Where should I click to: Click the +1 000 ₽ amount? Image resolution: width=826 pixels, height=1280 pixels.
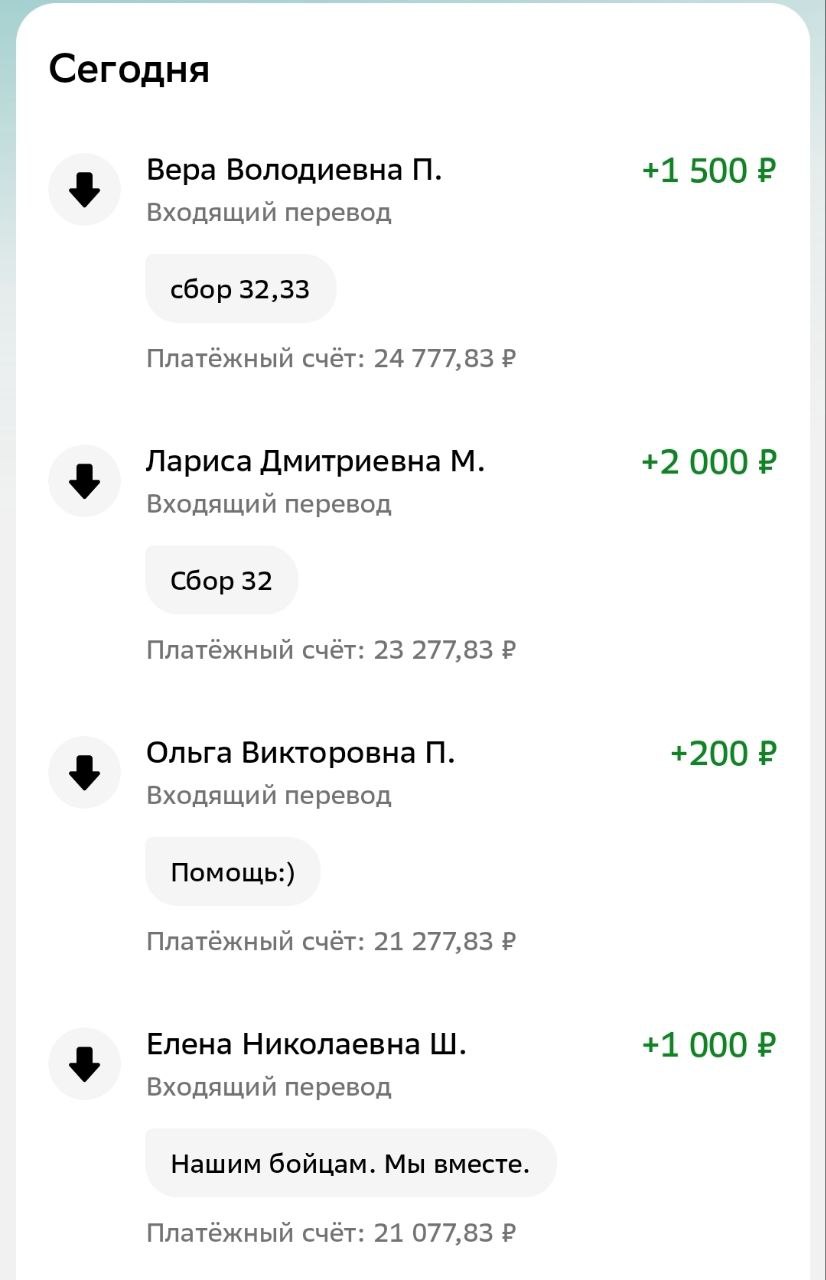[708, 1045]
